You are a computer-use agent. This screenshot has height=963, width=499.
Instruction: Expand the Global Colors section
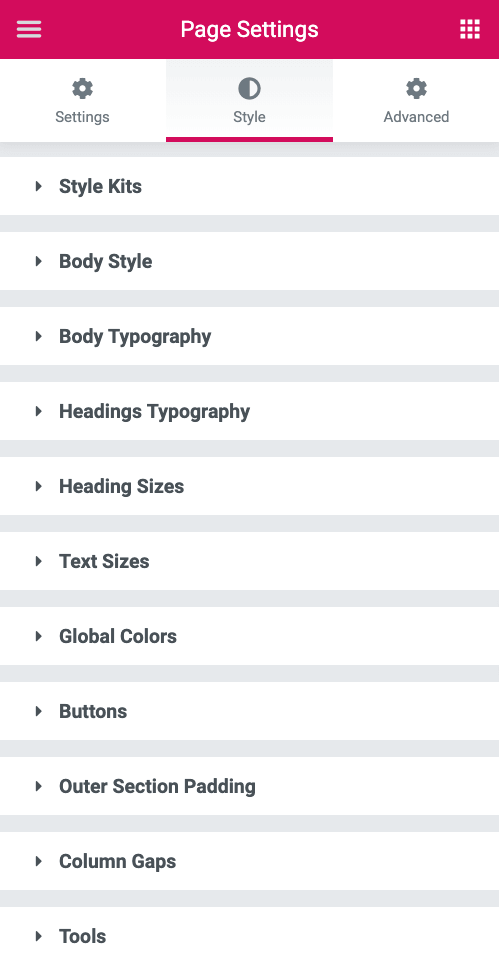point(250,636)
